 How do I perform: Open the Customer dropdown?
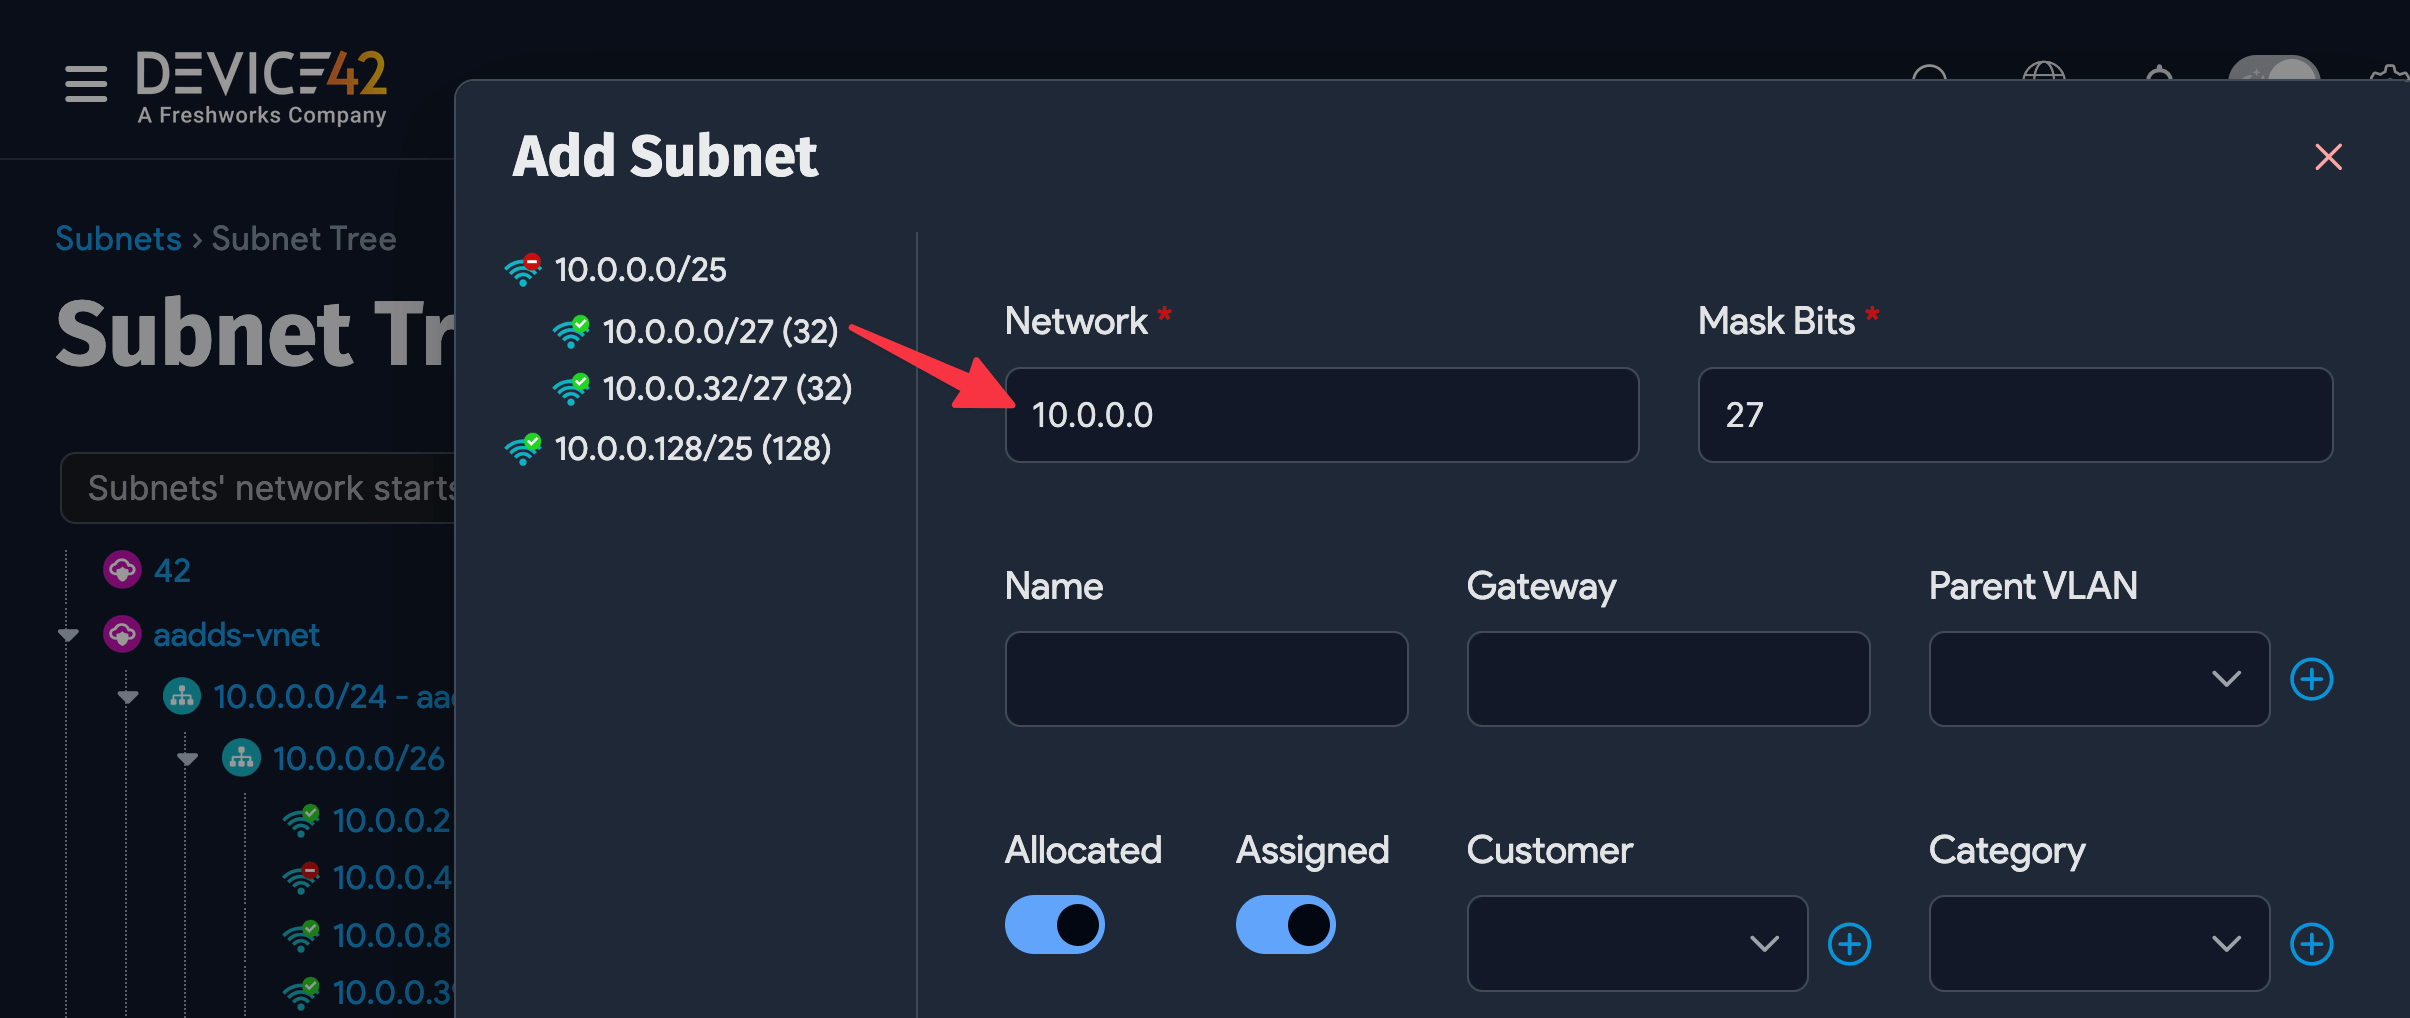pyautogui.click(x=1636, y=943)
